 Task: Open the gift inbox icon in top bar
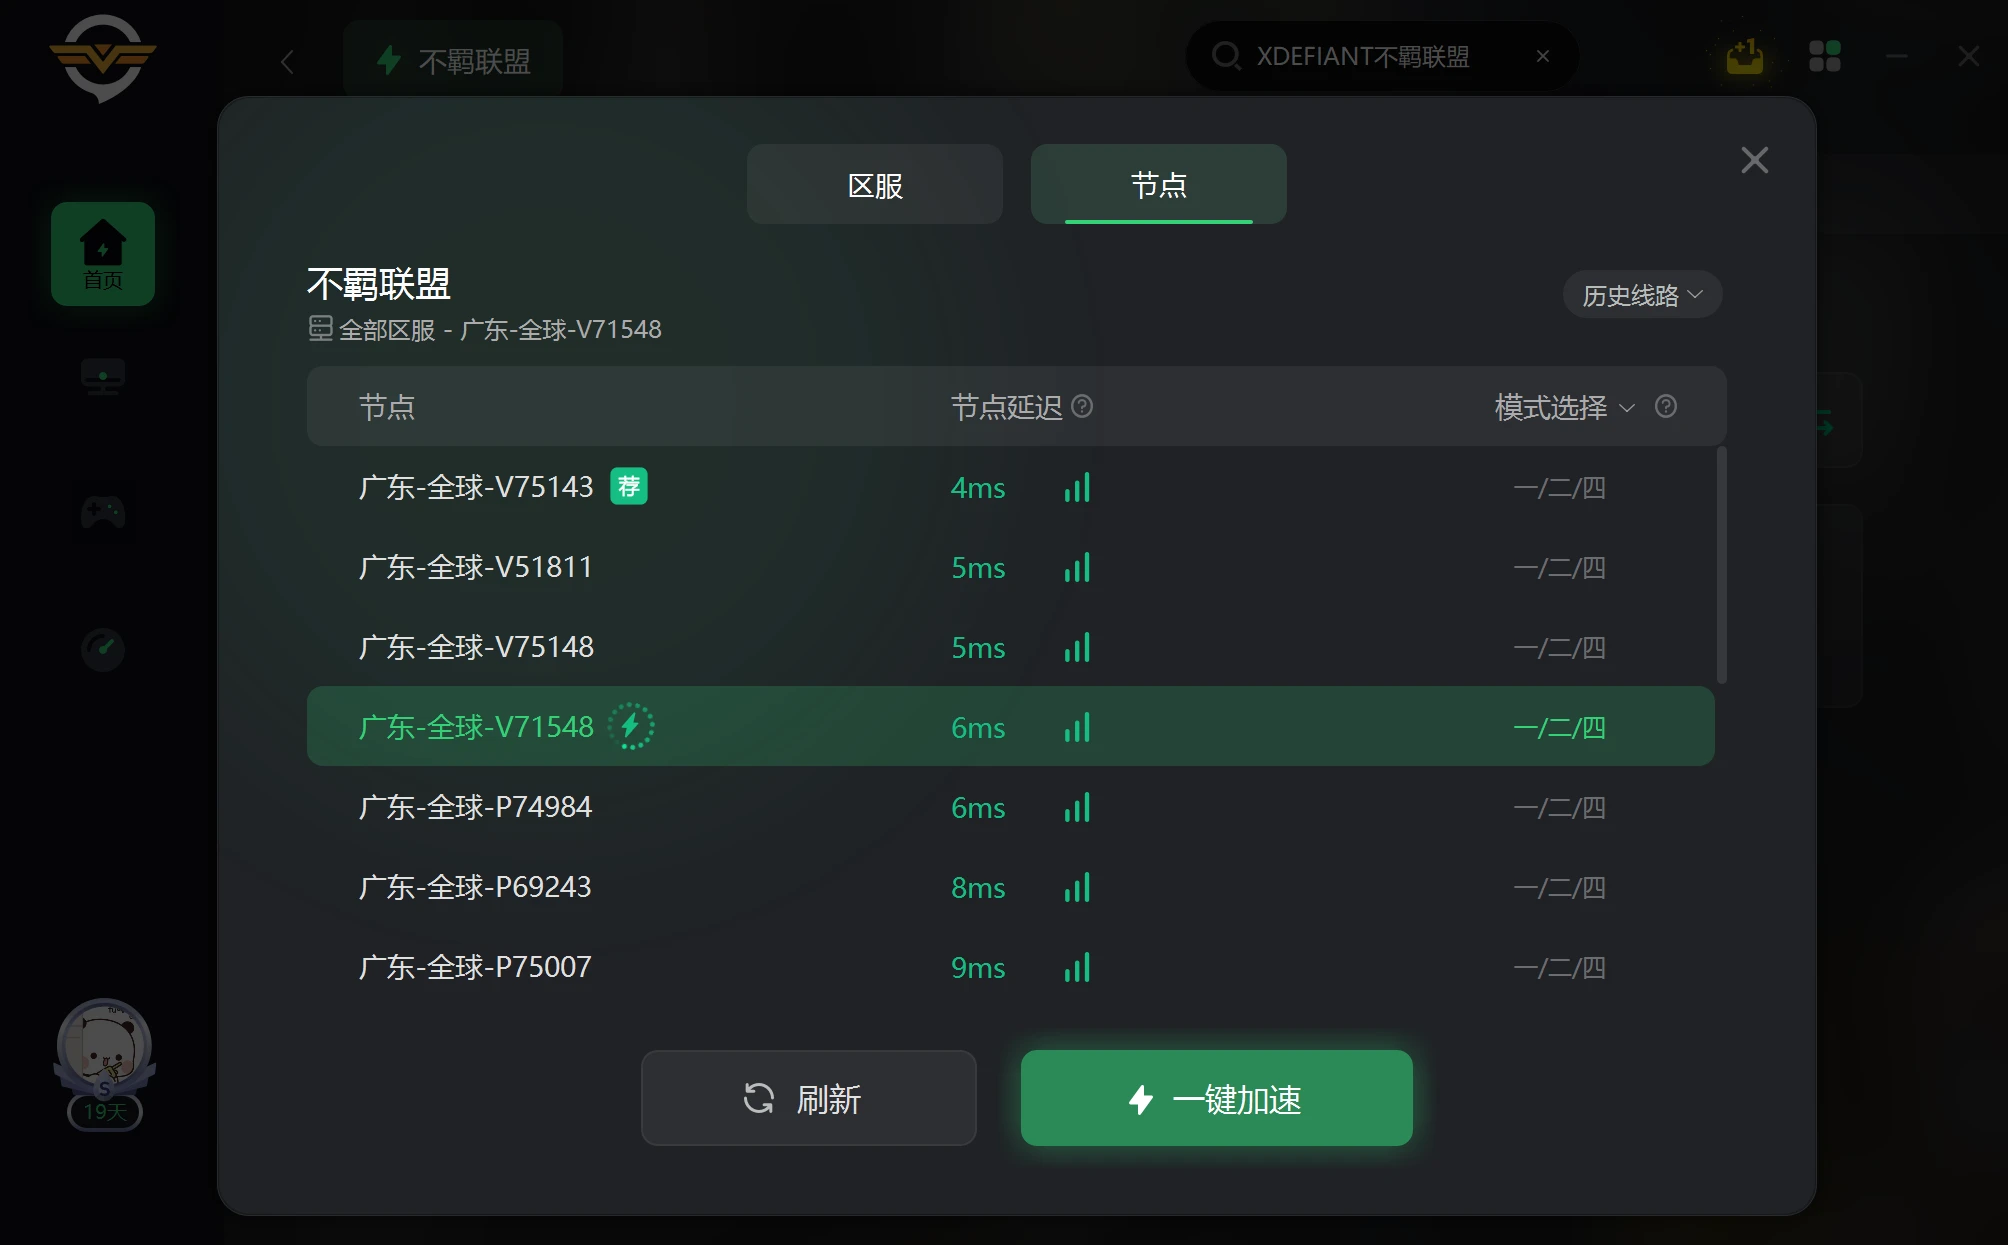(x=1745, y=56)
